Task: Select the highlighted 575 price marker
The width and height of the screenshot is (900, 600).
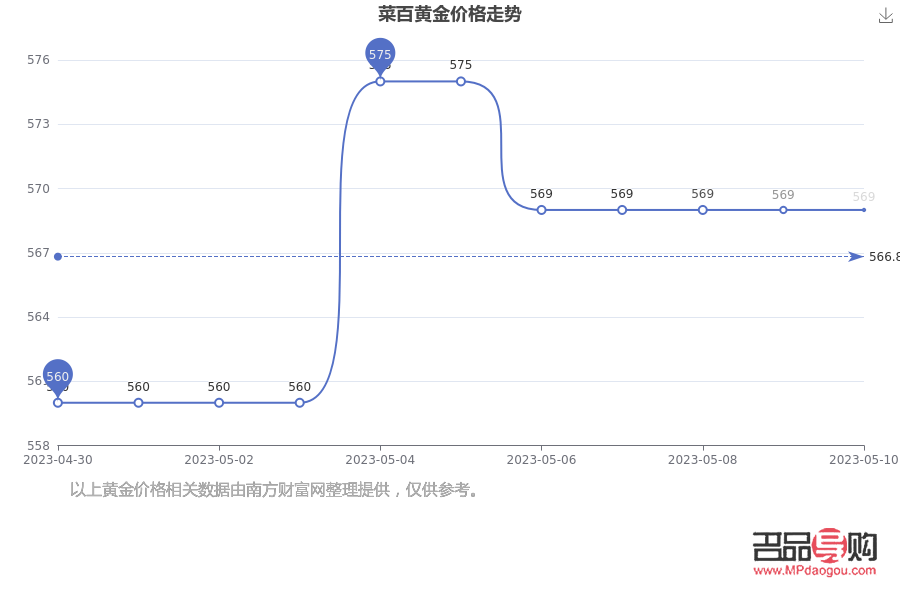Action: 379,56
